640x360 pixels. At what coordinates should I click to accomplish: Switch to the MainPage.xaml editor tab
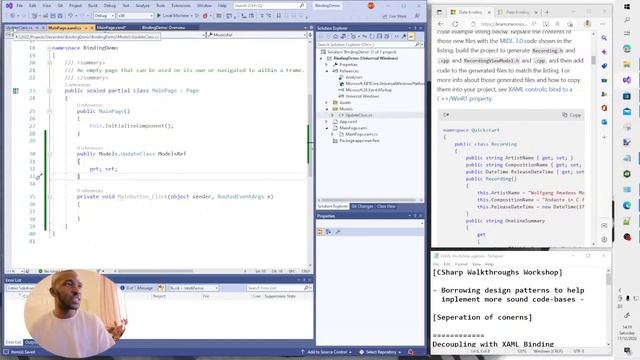click(x=111, y=27)
